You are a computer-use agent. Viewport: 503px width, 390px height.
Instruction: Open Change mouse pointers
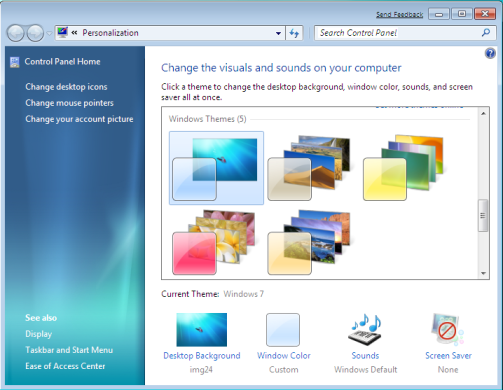(x=69, y=103)
